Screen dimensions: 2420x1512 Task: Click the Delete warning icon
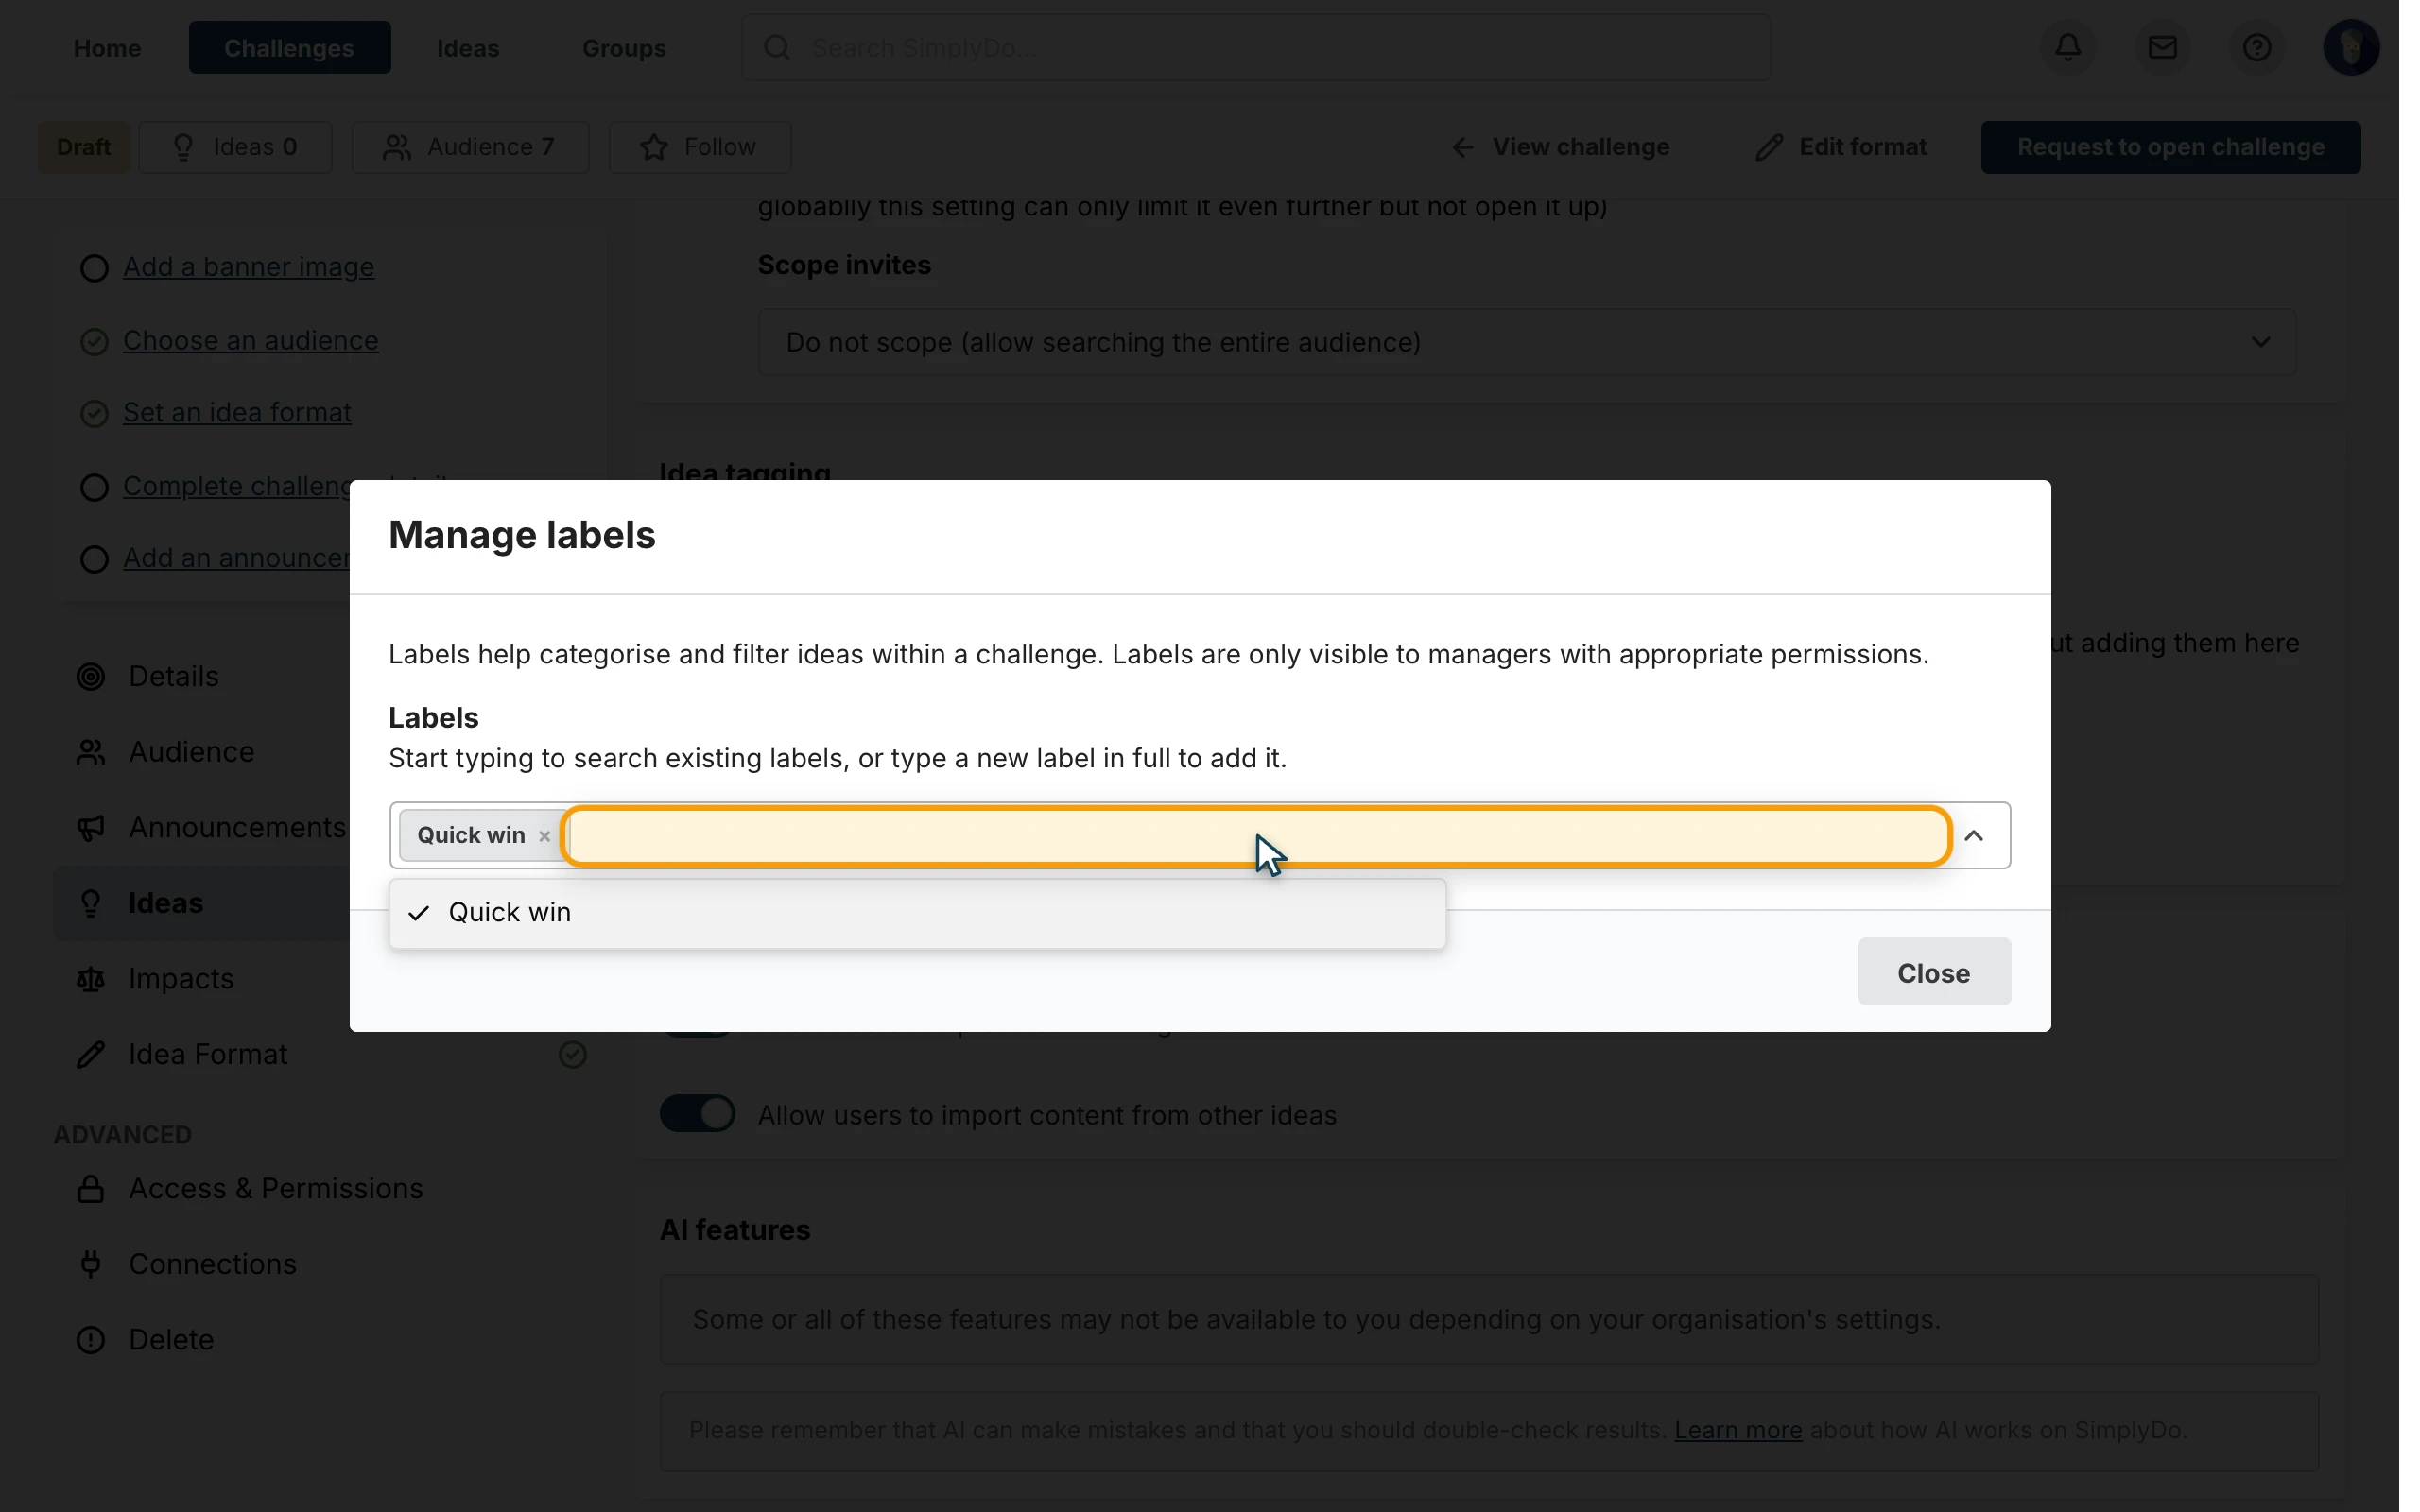tap(91, 1340)
